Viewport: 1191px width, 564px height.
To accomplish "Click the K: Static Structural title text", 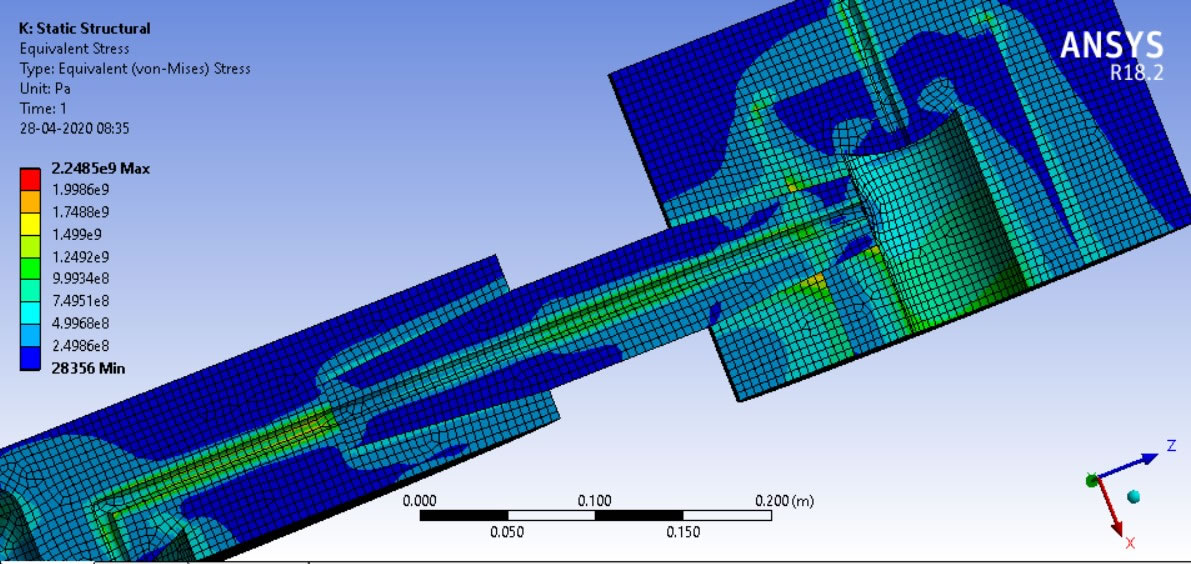I will coord(85,28).
